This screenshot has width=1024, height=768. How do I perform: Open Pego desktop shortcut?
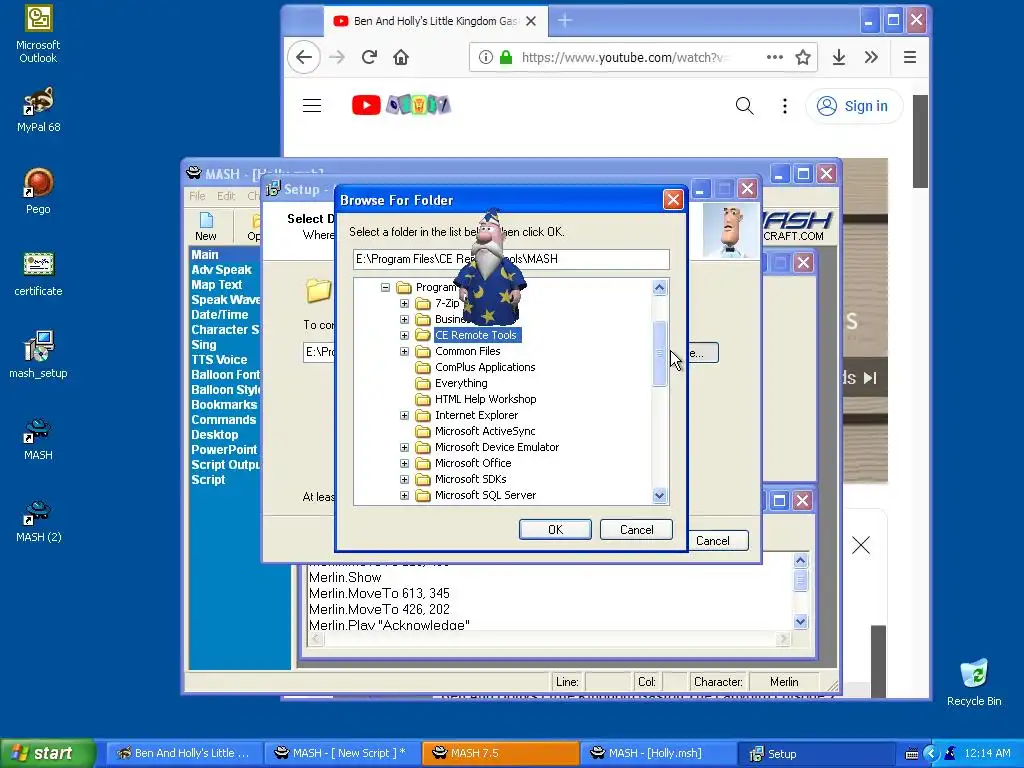pyautogui.click(x=38, y=191)
